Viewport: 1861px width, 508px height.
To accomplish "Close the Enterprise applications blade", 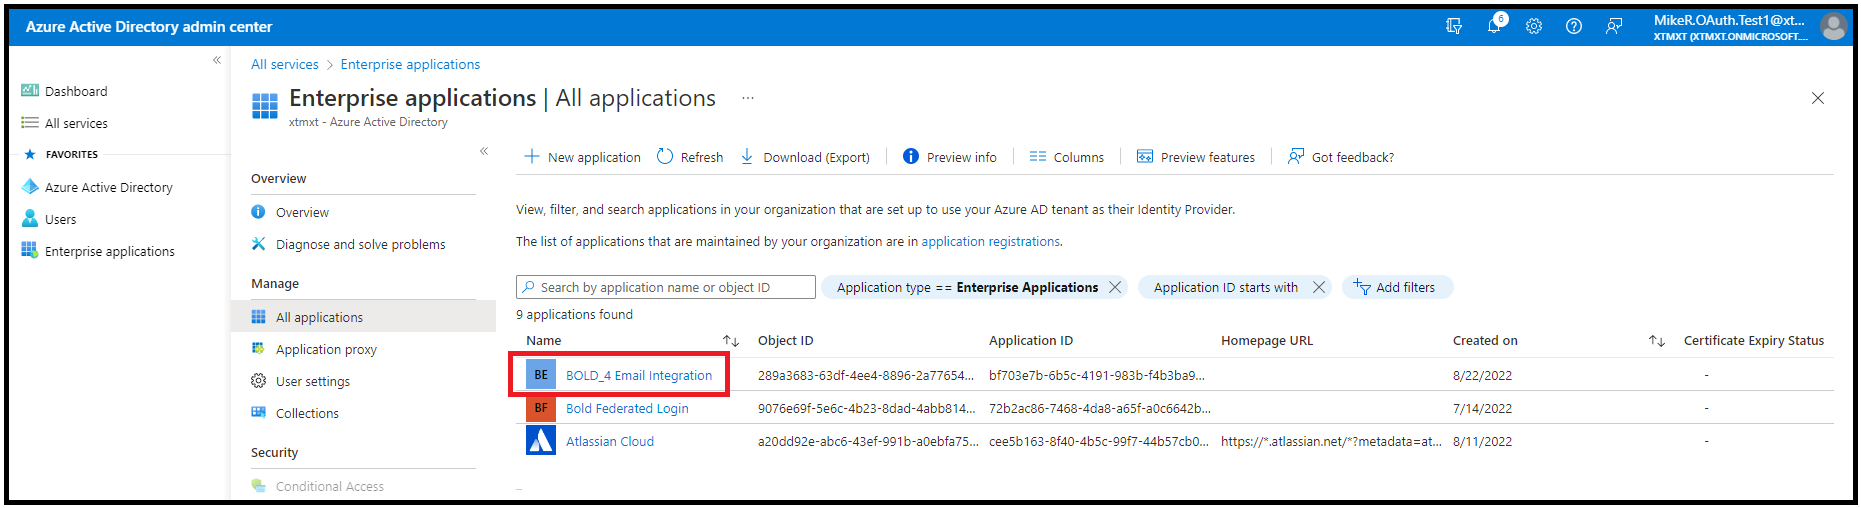I will (x=1818, y=98).
